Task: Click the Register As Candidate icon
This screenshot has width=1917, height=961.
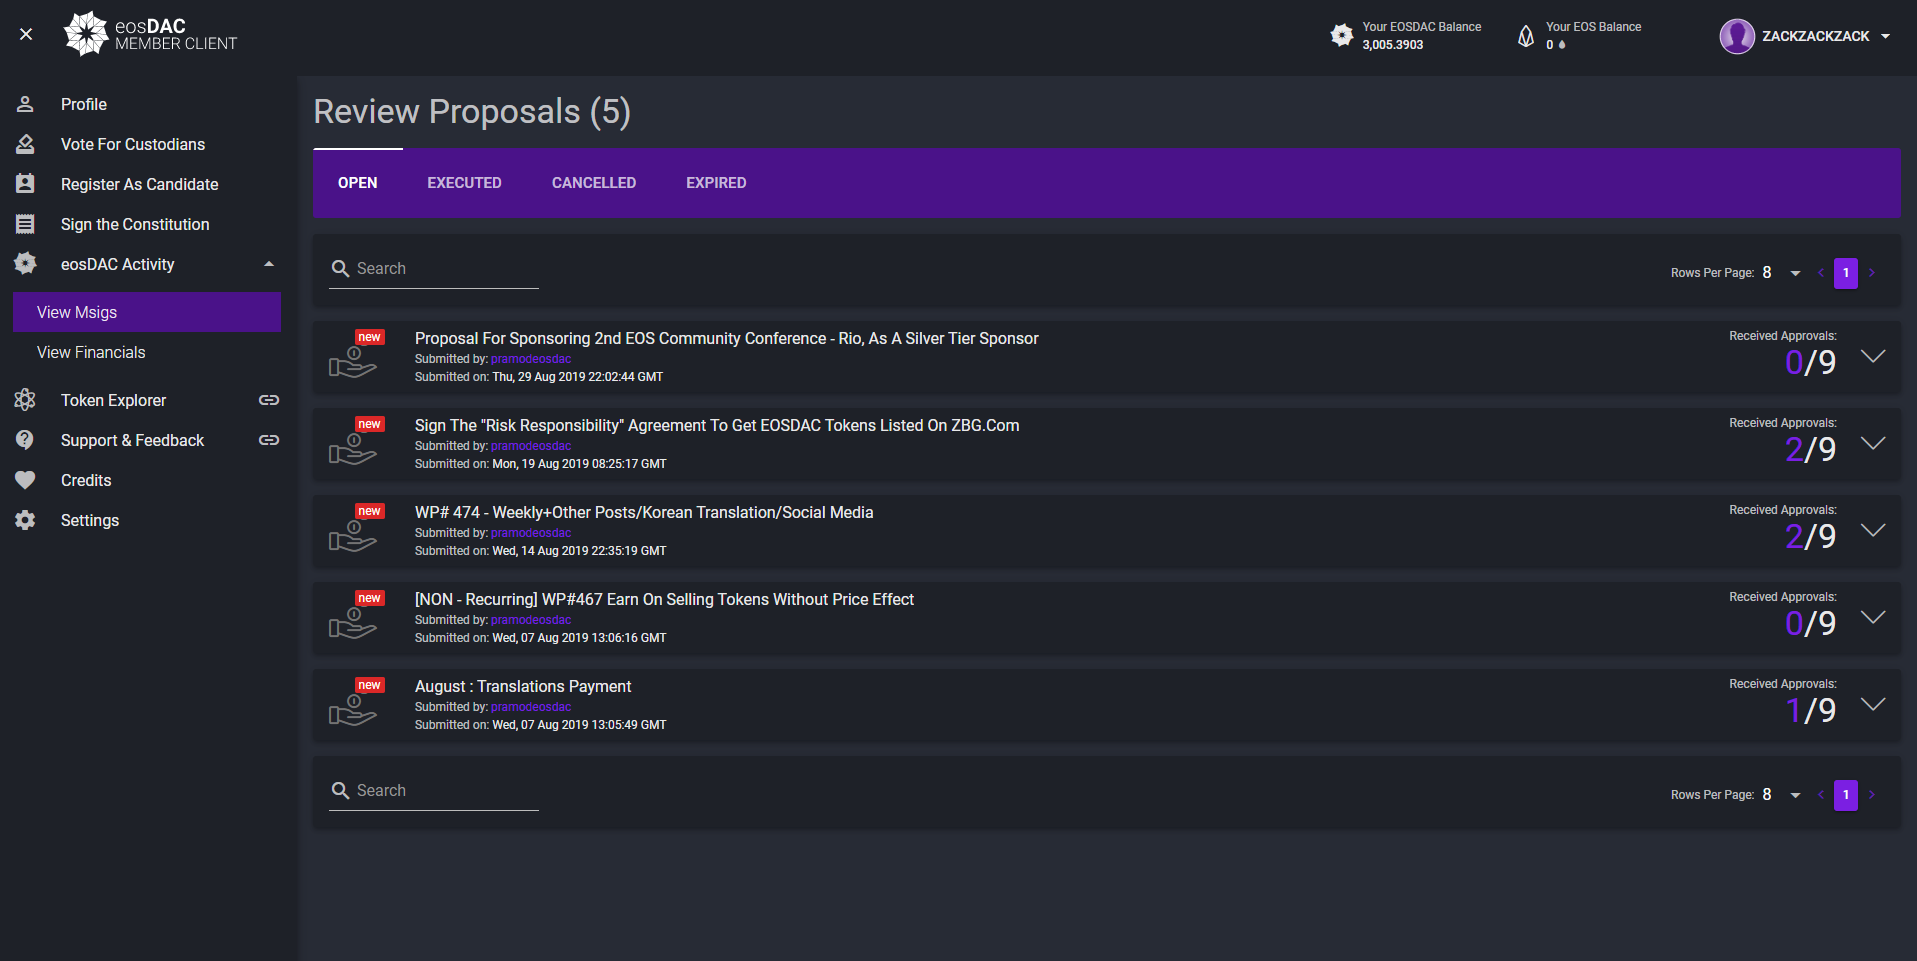Action: click(25, 184)
